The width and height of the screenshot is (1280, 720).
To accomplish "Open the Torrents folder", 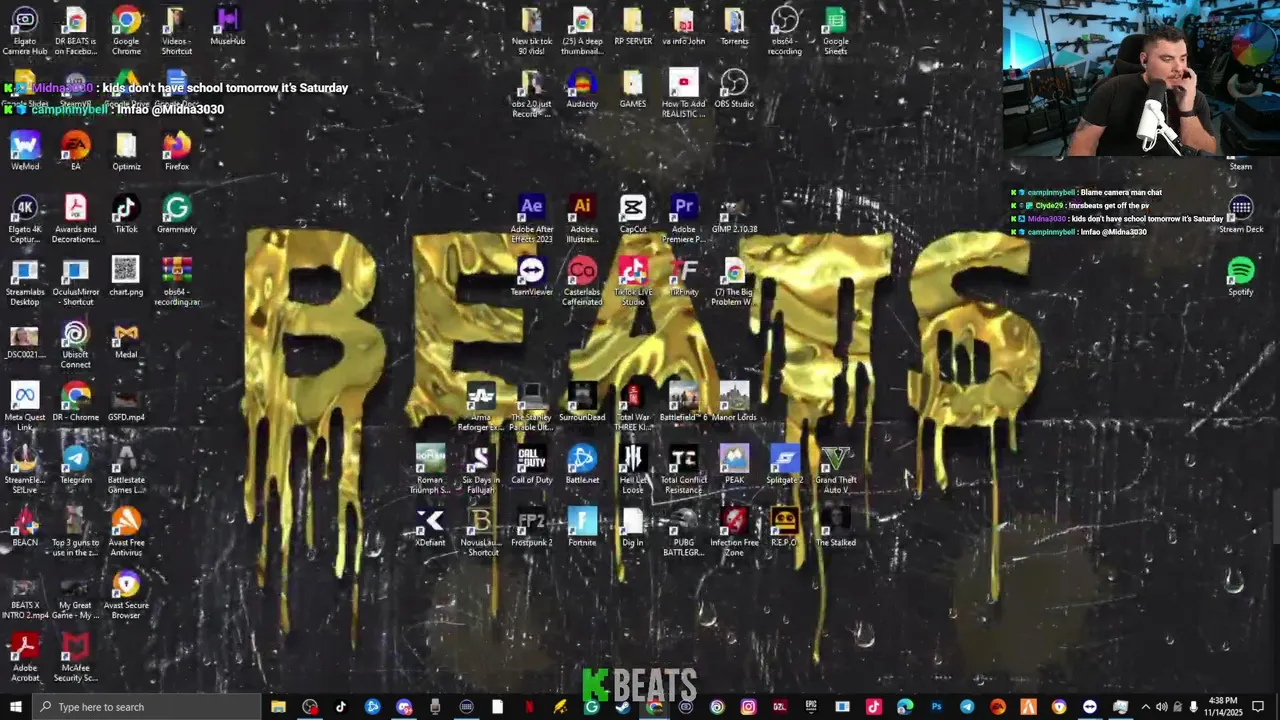I will tap(734, 26).
